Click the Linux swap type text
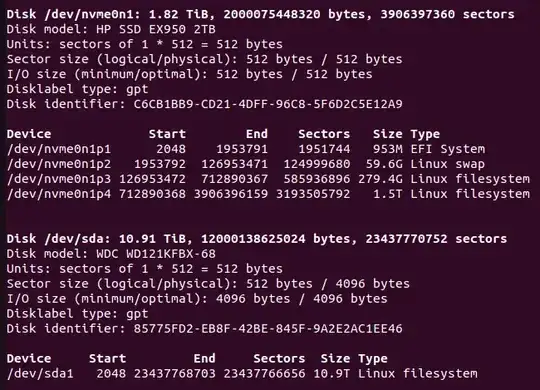The width and height of the screenshot is (540, 390). coord(448,164)
